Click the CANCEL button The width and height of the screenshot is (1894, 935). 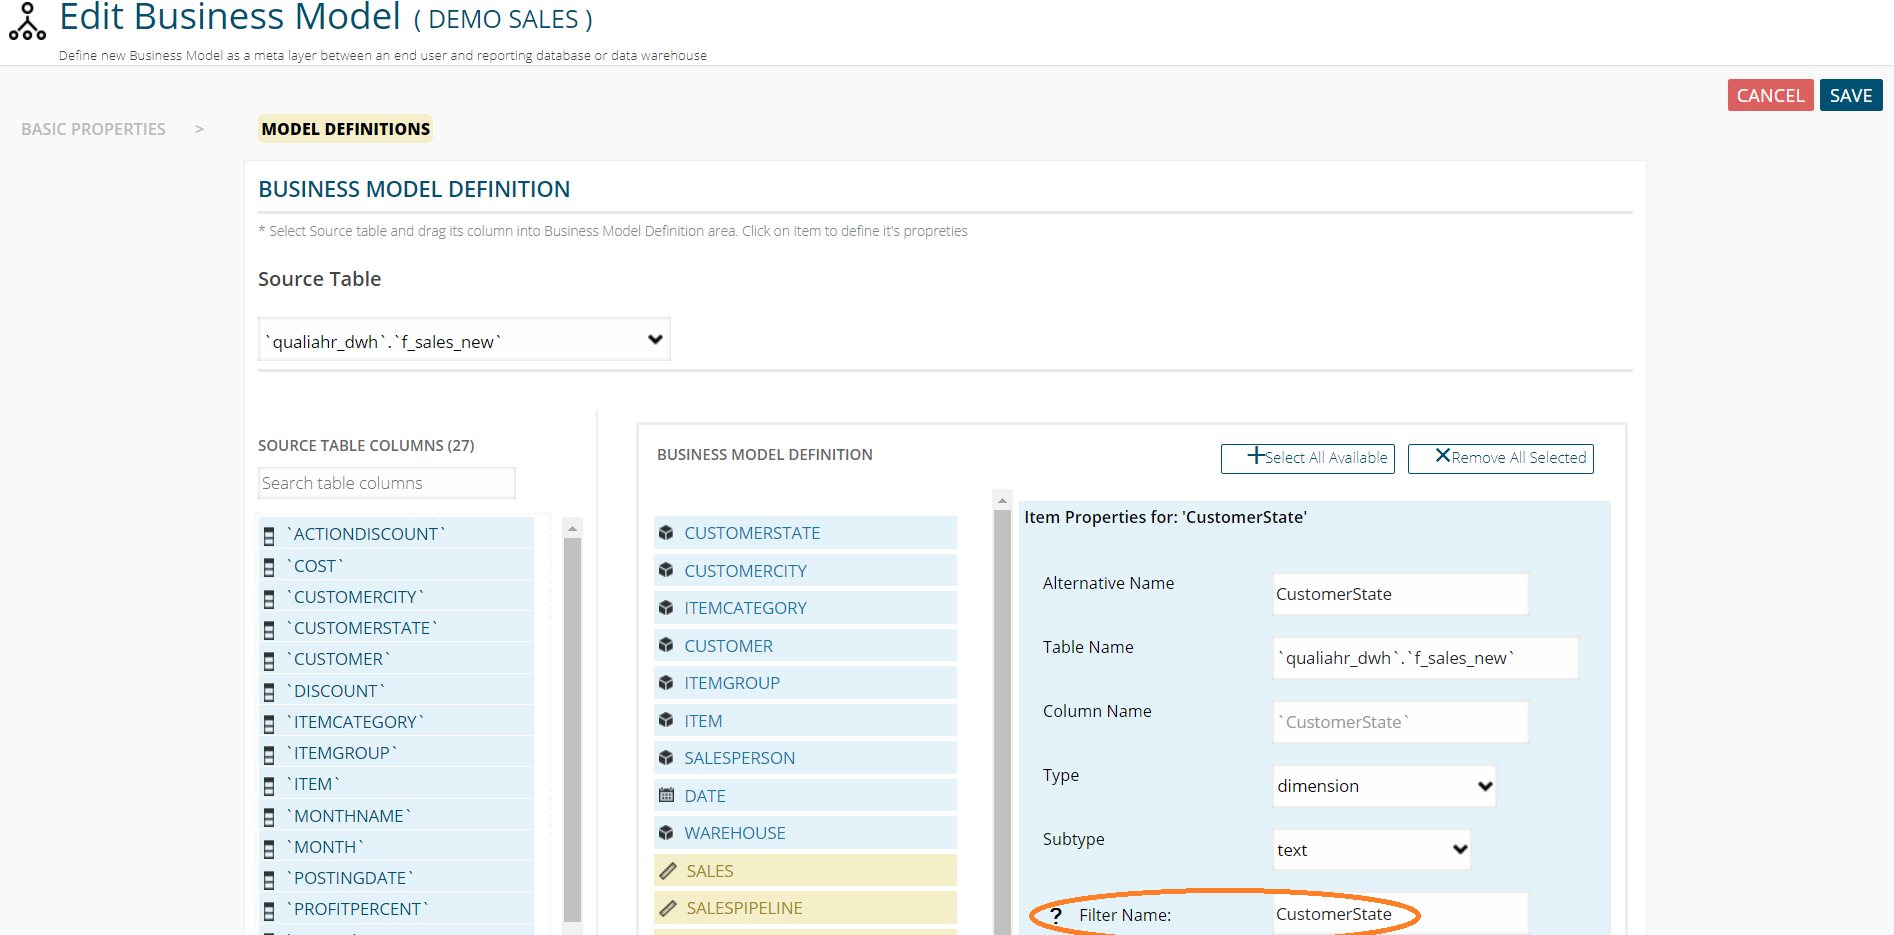pyautogui.click(x=1770, y=95)
